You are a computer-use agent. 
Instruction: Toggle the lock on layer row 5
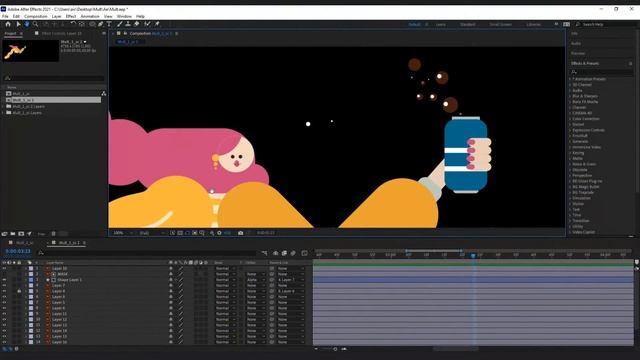click(x=19, y=291)
